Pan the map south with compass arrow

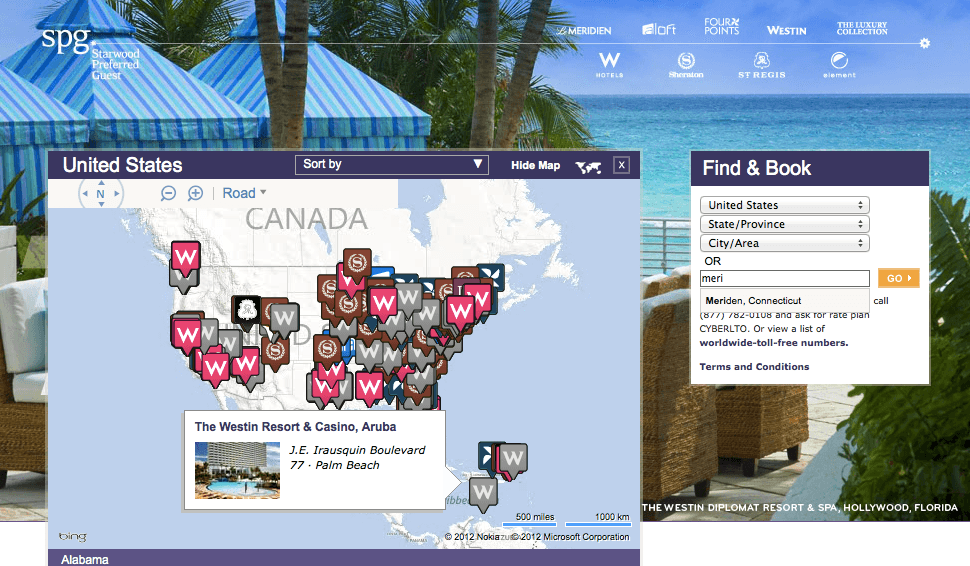(101, 204)
